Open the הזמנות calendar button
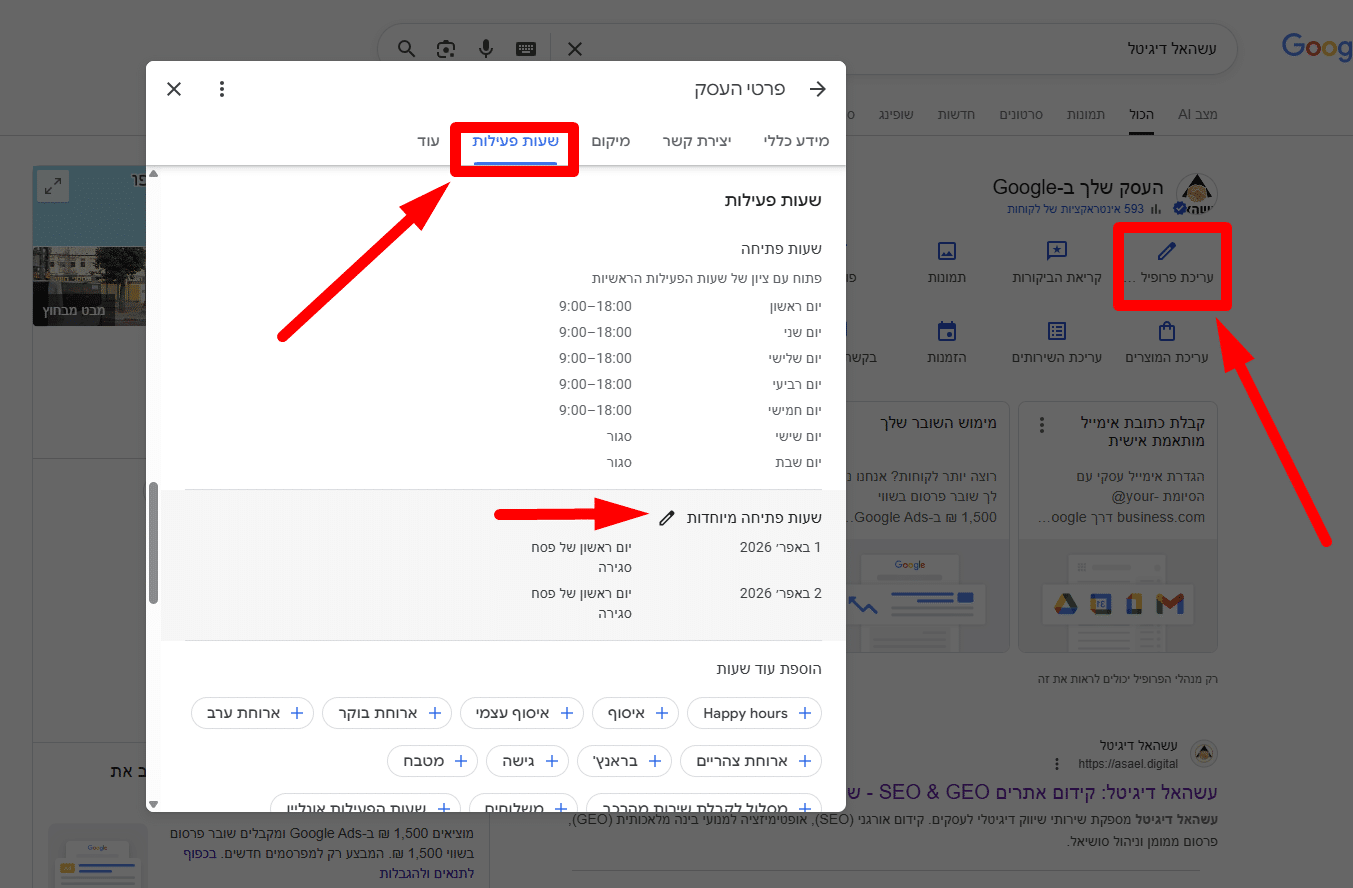This screenshot has width=1353, height=888. tap(947, 342)
